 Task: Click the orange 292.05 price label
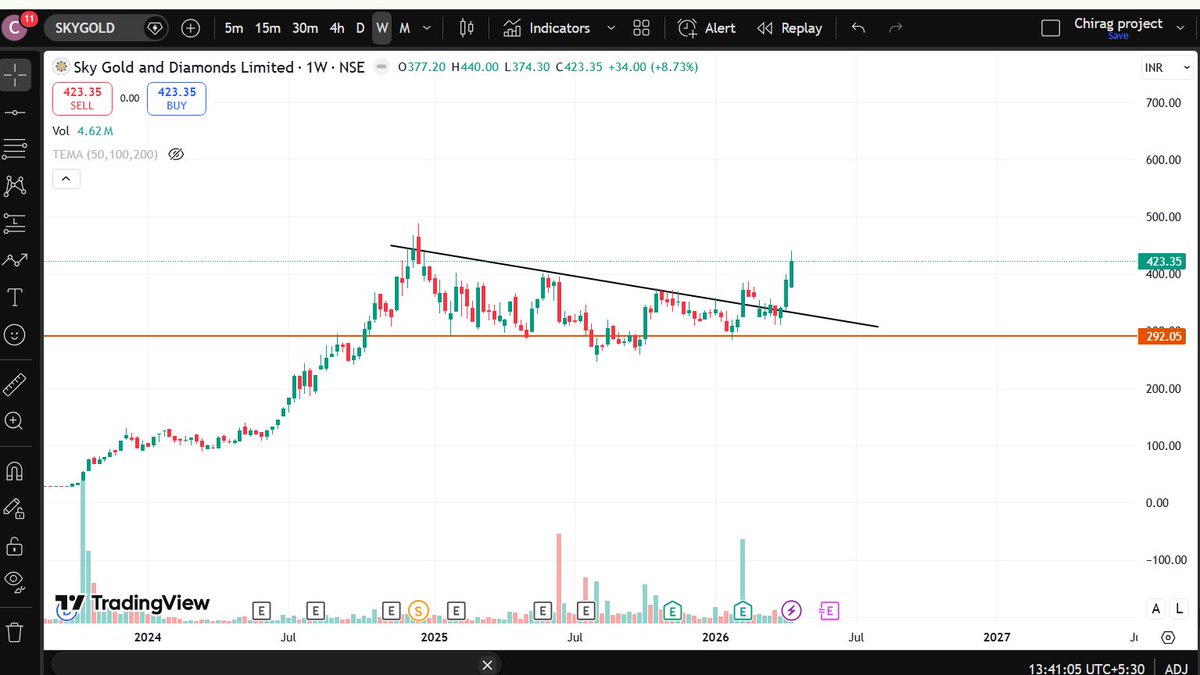(1162, 337)
